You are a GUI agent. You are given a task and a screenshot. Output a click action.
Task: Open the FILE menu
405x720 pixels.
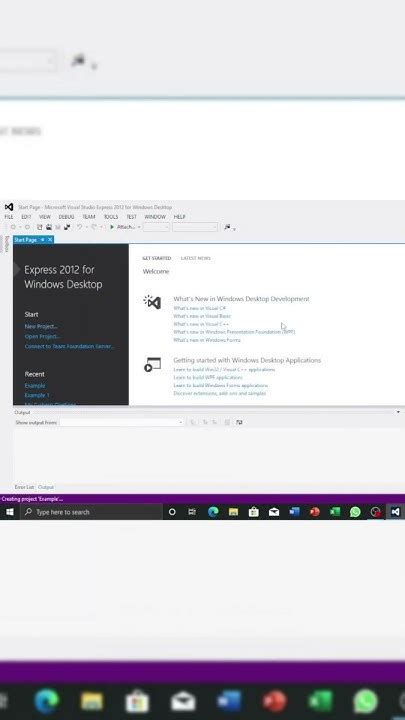pyautogui.click(x=9, y=217)
